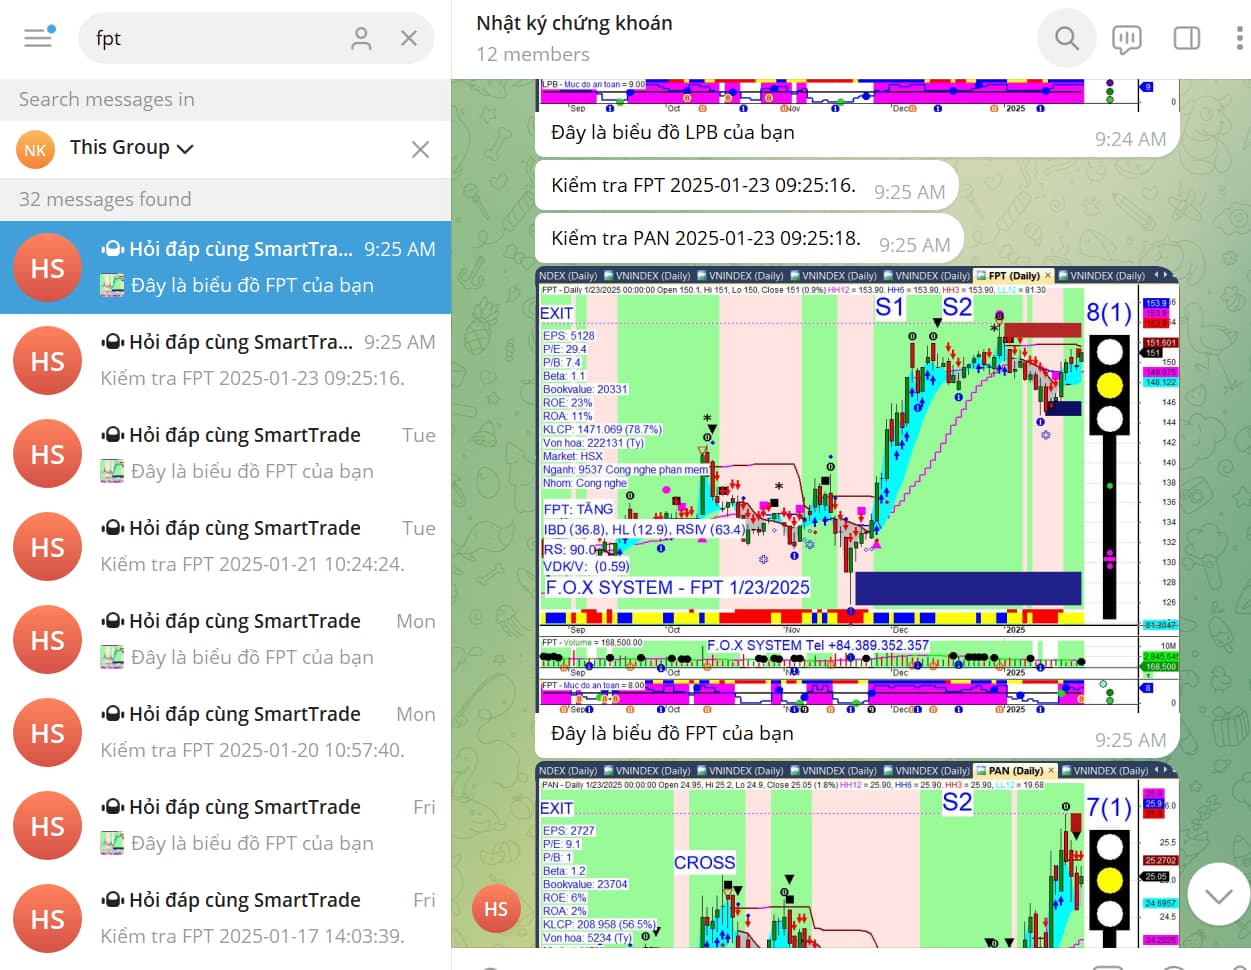The height and width of the screenshot is (970, 1251).
Task: Click the 9:25 AM timestamp under FPT chart
Action: point(1130,740)
